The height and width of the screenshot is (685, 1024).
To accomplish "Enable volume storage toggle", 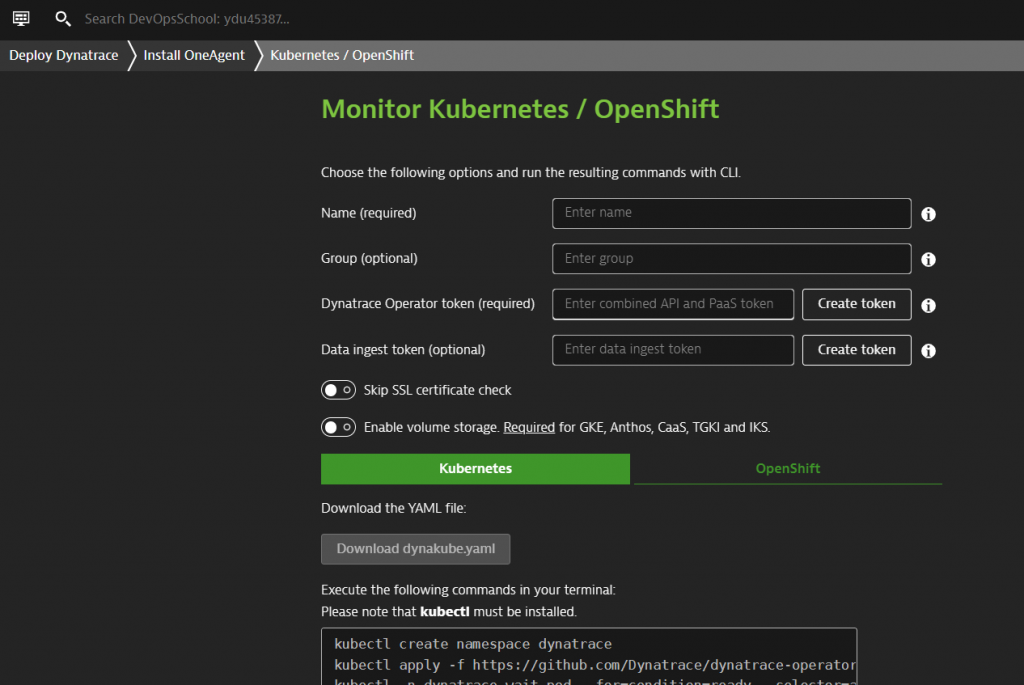I will [338, 427].
